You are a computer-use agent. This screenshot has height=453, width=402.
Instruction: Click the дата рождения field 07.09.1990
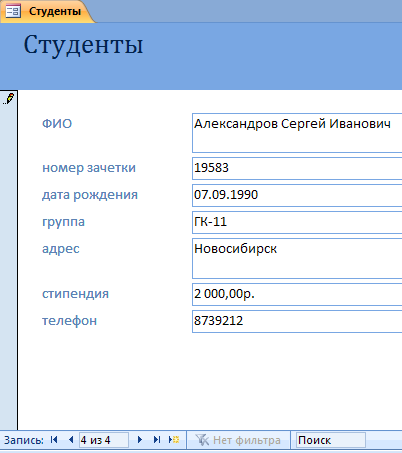coord(297,195)
